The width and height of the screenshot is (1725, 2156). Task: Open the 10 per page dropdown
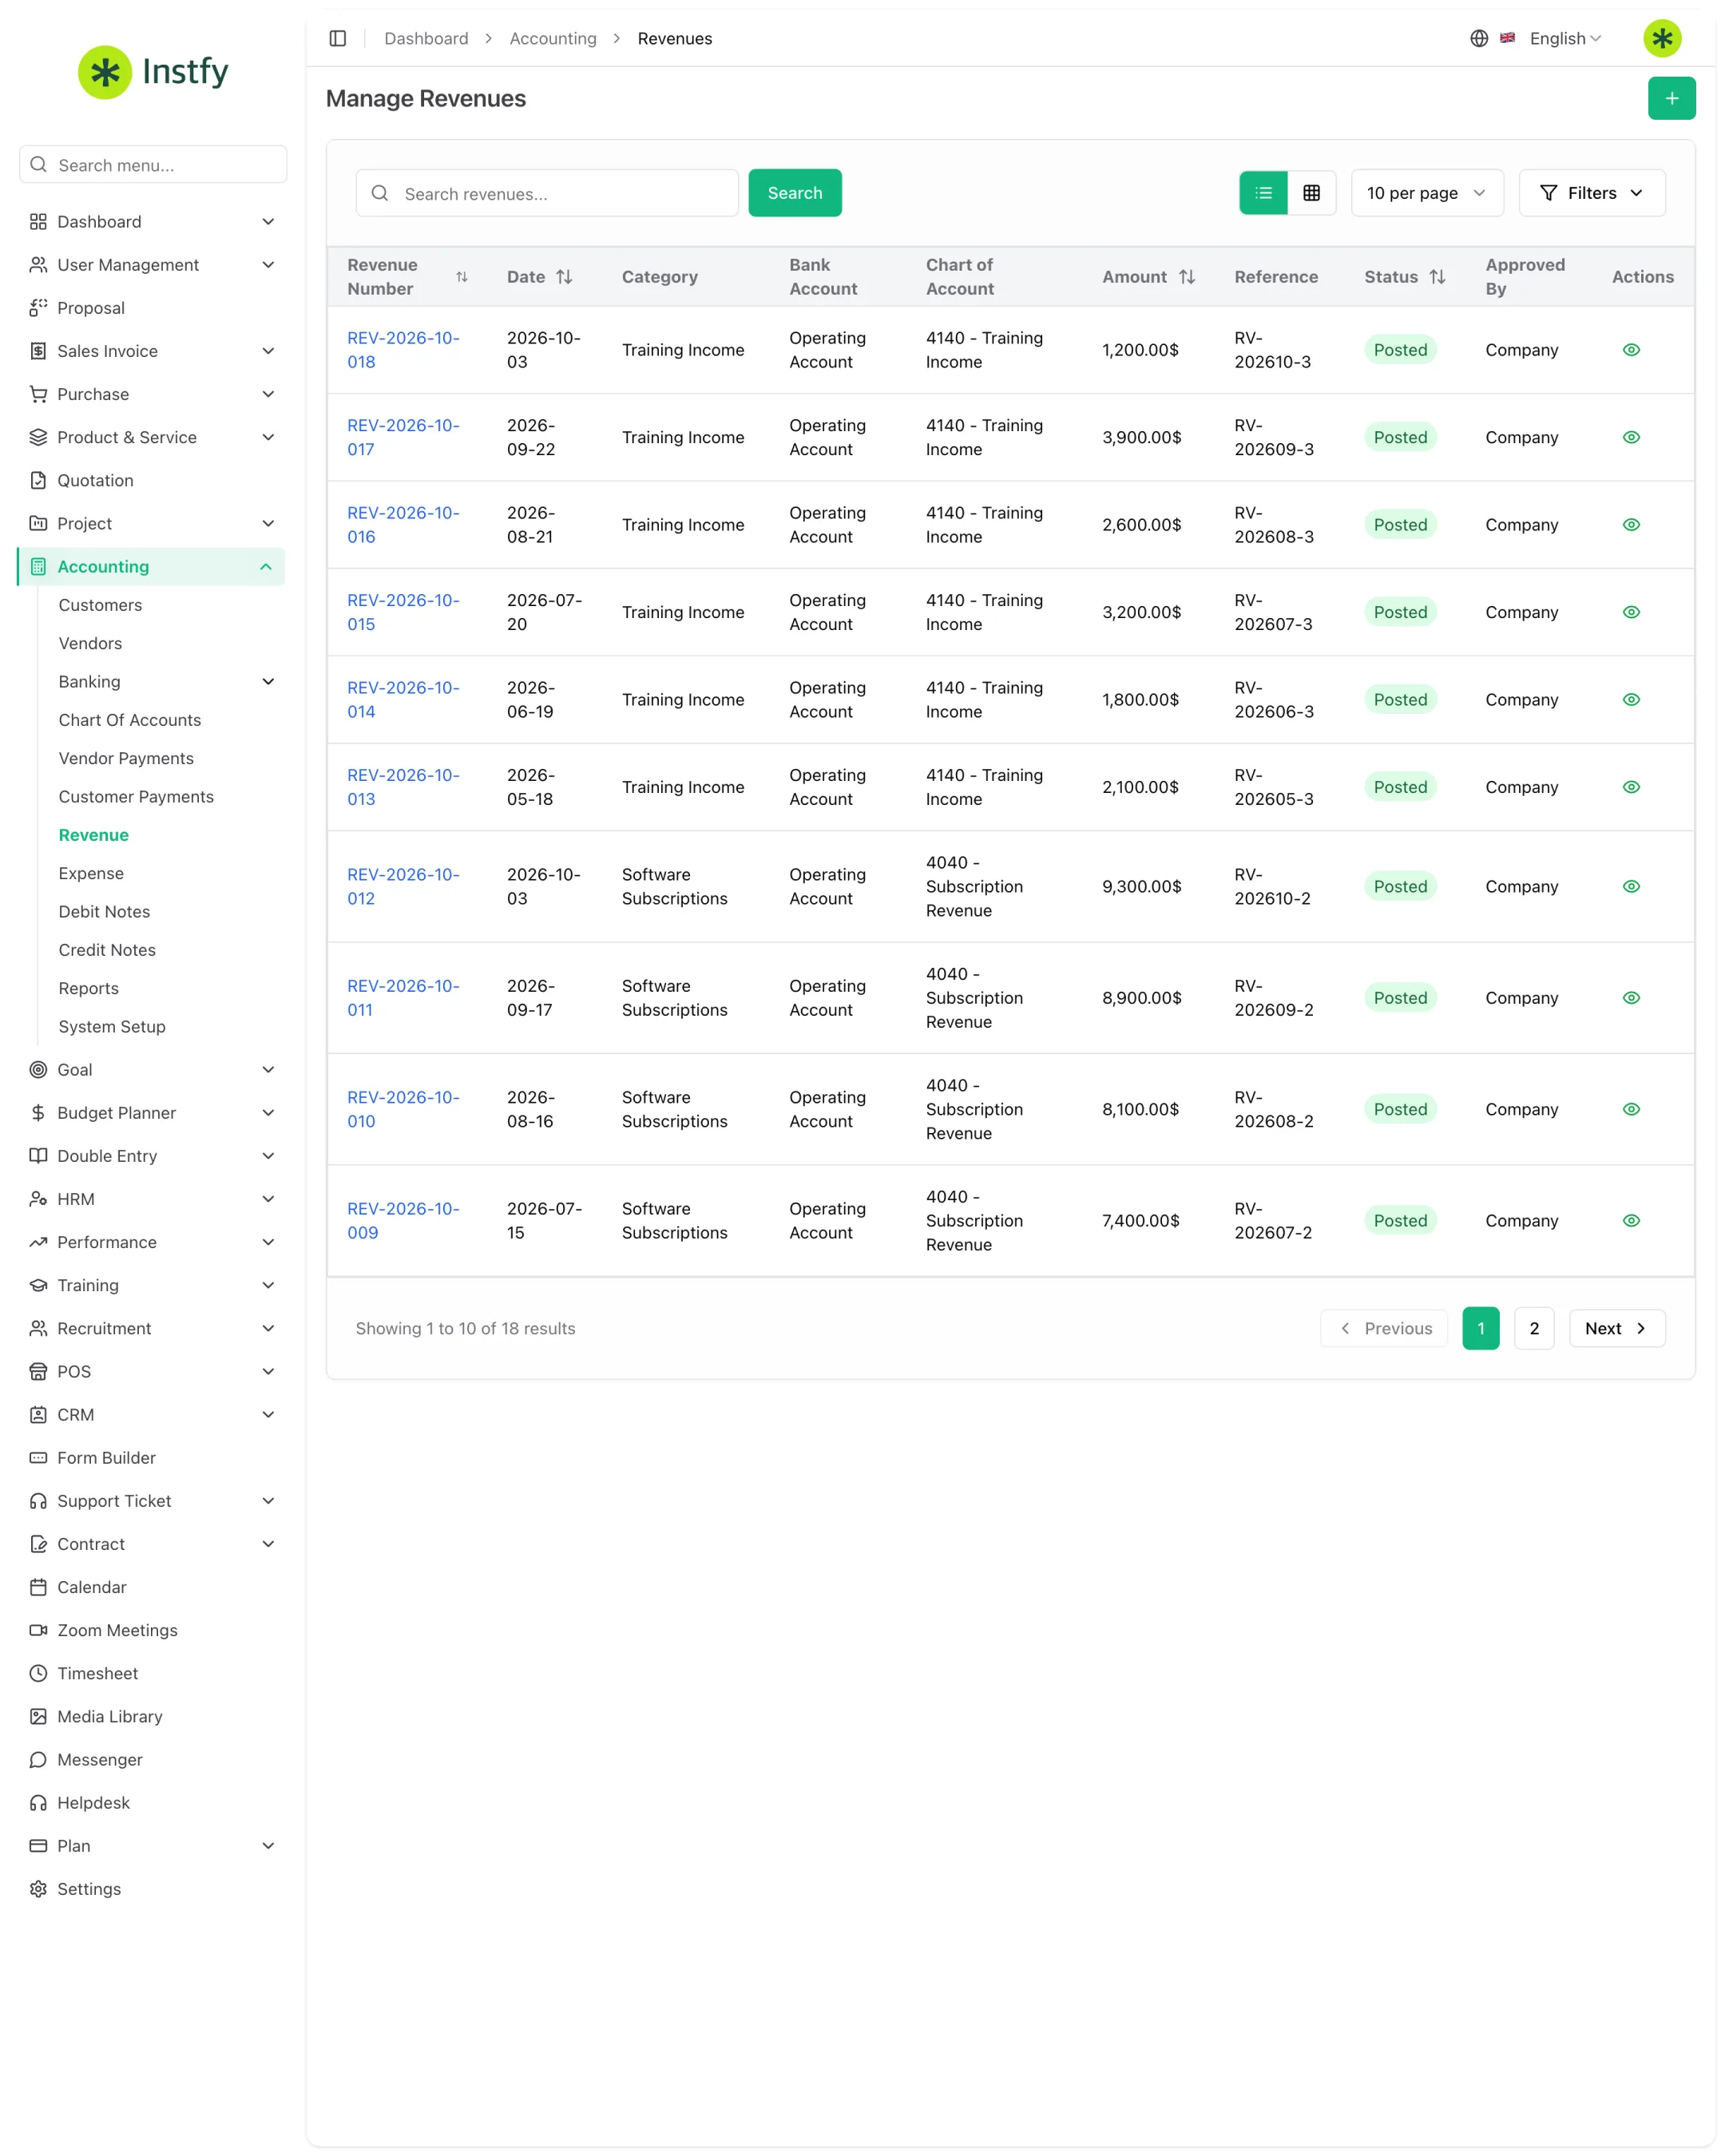[x=1427, y=193]
